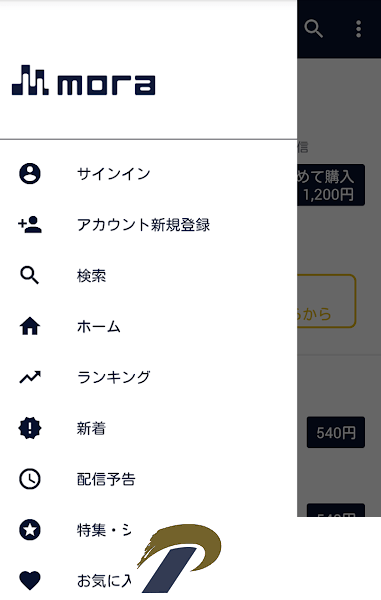381x600 pixels.
Task: Click the mora logo in drawer header
Action: tap(83, 80)
